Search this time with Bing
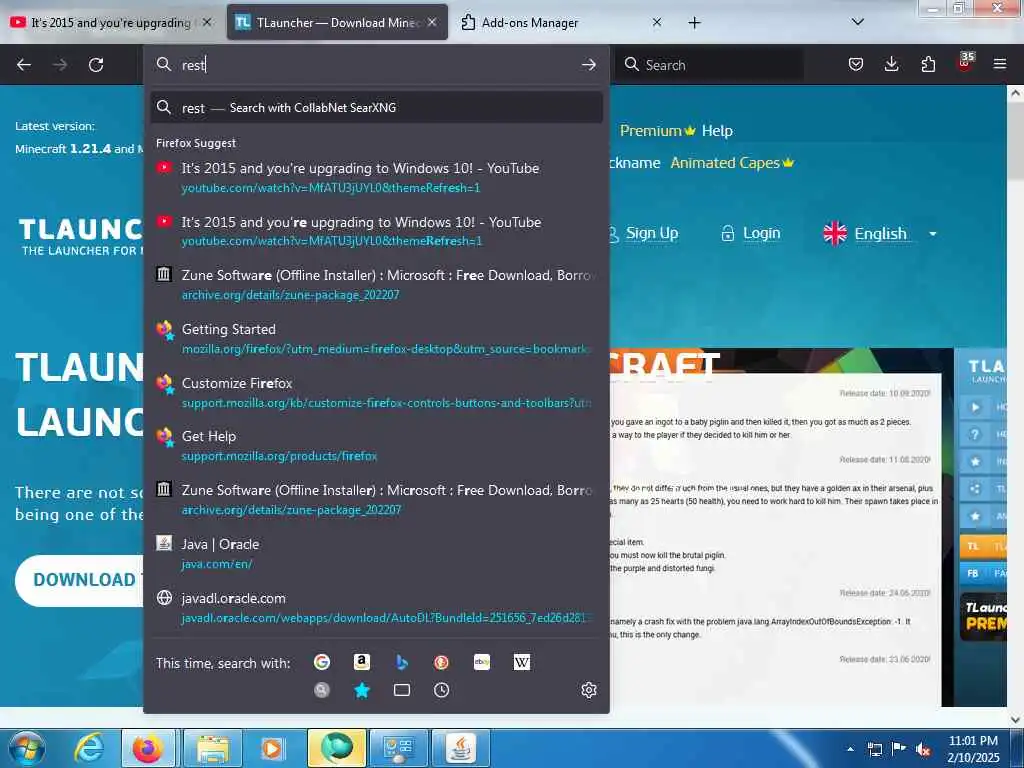1024x768 pixels. 402,662
